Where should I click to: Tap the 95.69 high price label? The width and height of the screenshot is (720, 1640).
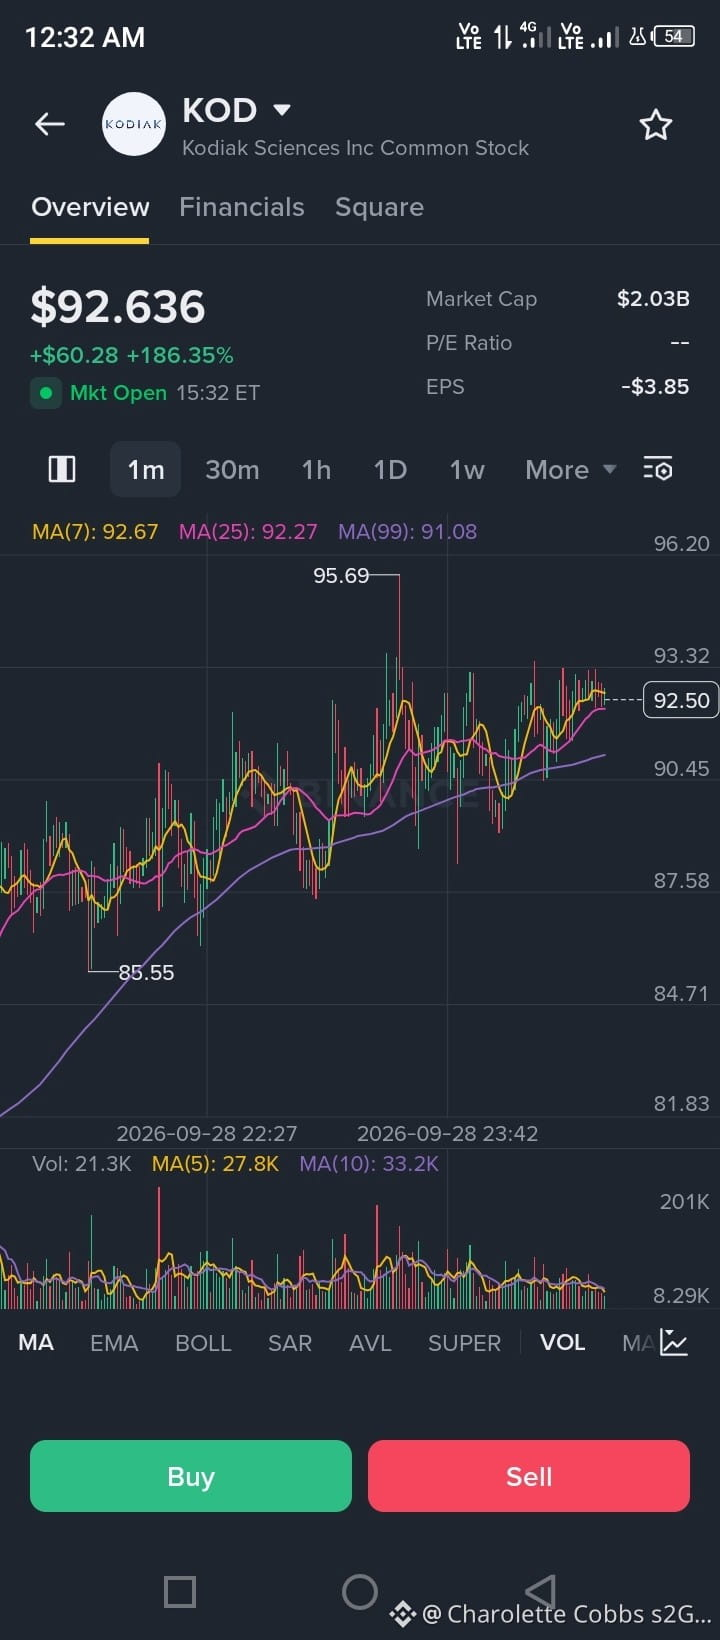(x=341, y=575)
